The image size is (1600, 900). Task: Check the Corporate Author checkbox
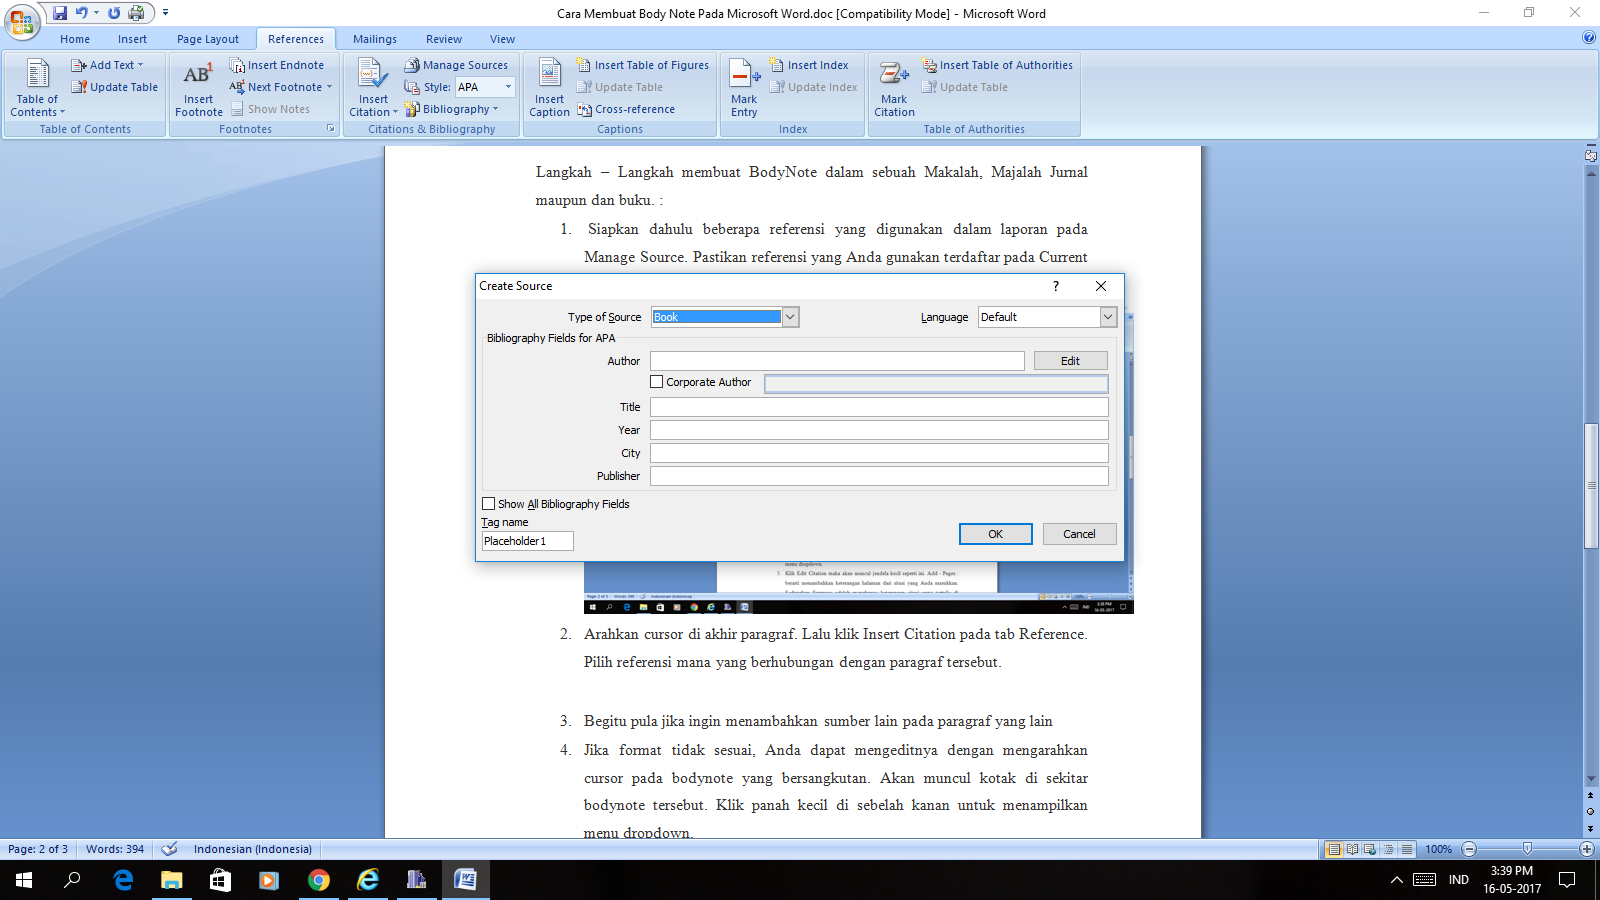coord(657,382)
